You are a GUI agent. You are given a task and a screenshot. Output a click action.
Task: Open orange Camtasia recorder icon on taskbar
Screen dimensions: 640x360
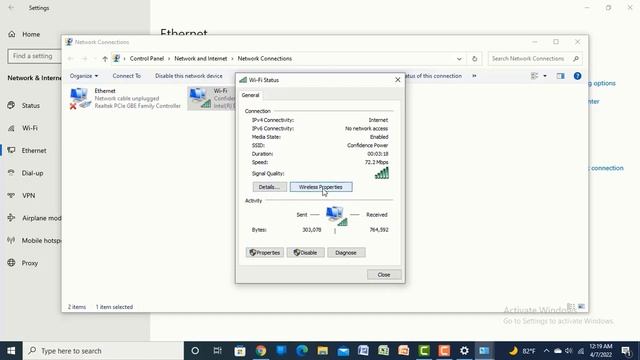(x=444, y=351)
